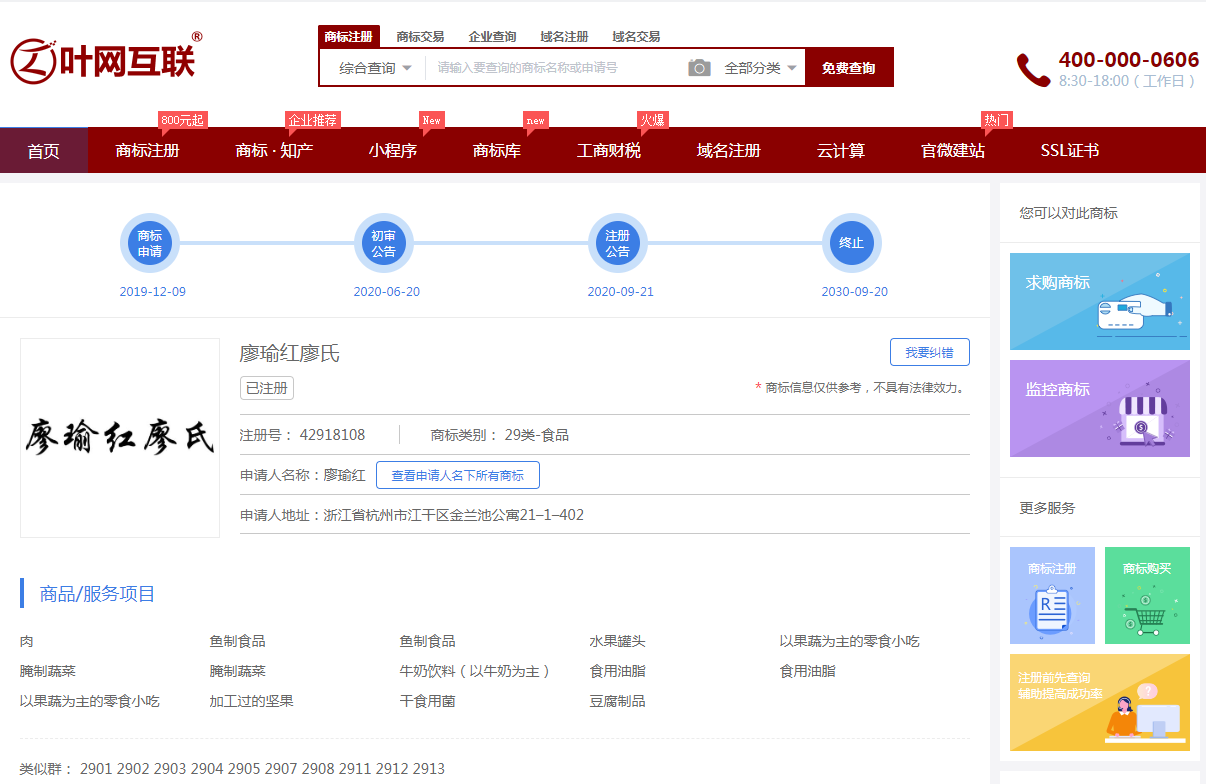The height and width of the screenshot is (784, 1206).
Task: Open the 求购商标 banner card
Action: point(1099,301)
